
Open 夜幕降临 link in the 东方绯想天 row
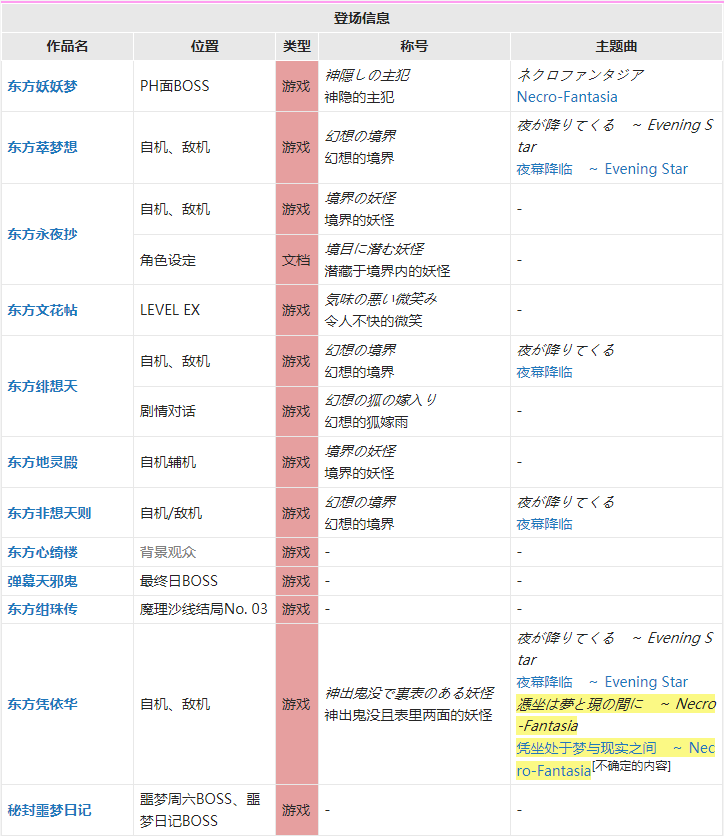click(544, 372)
